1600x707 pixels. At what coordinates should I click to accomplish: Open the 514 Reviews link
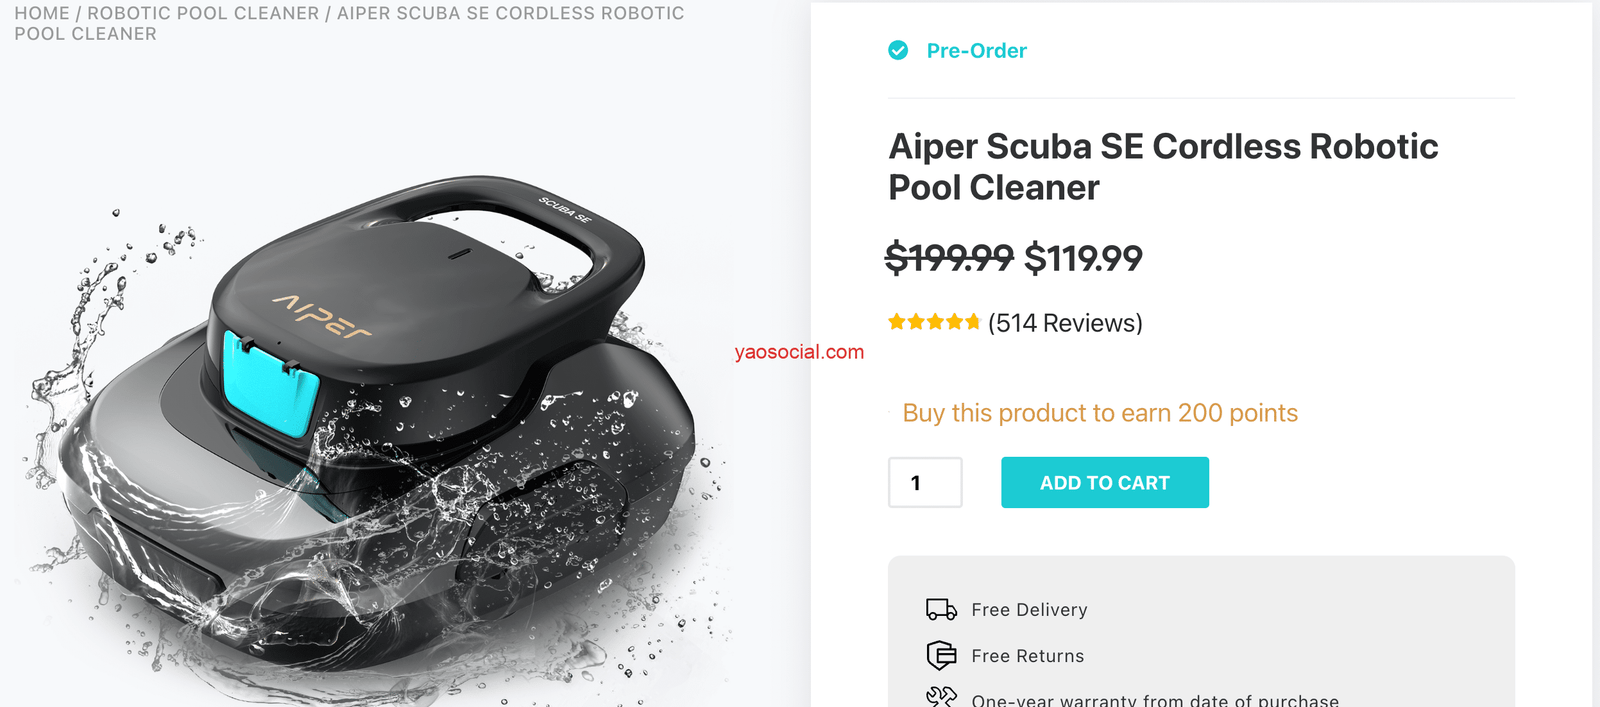[1065, 323]
